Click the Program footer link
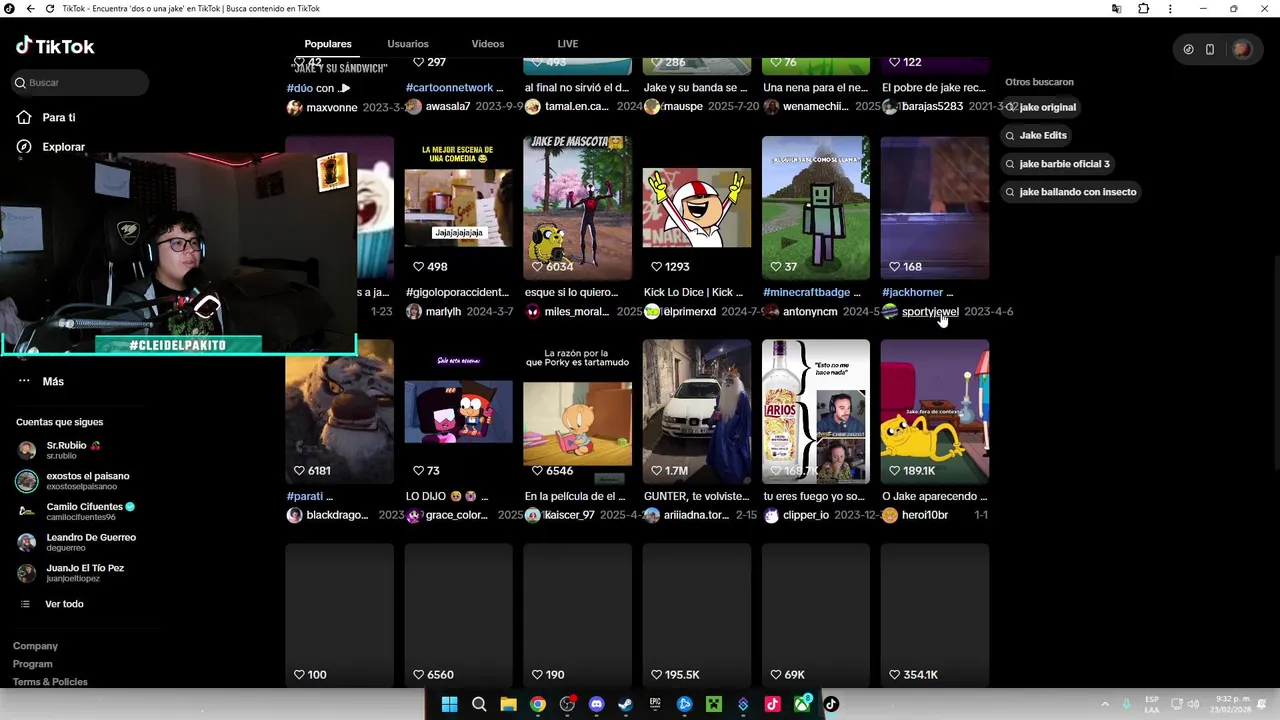The height and width of the screenshot is (720, 1280). (x=33, y=664)
